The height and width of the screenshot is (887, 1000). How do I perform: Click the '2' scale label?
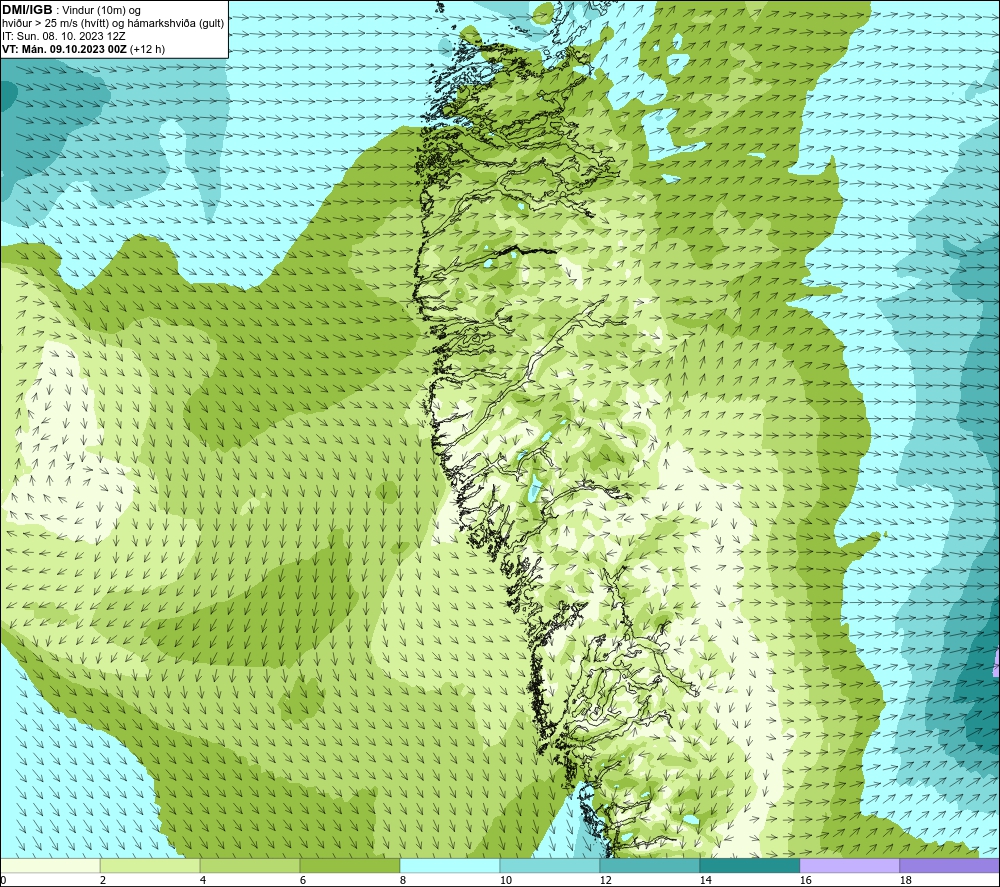tap(103, 881)
